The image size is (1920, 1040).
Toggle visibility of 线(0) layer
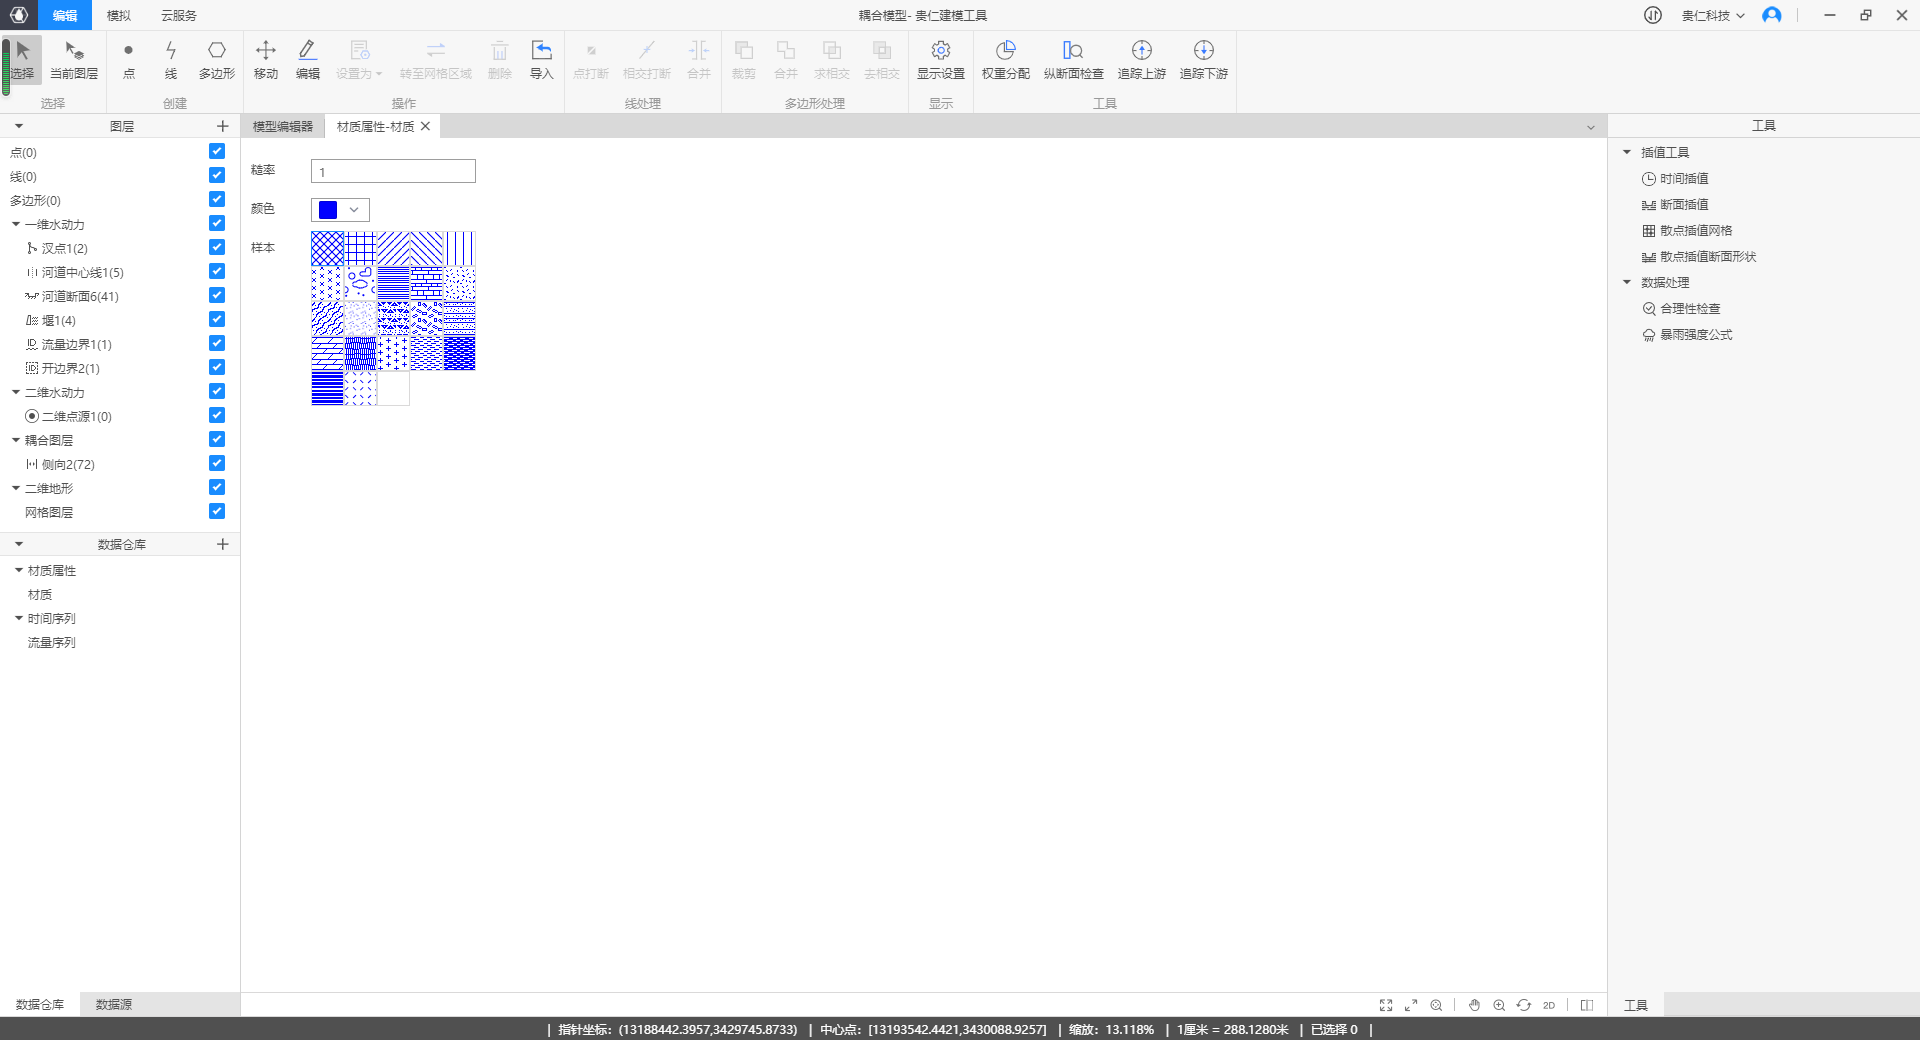(217, 175)
